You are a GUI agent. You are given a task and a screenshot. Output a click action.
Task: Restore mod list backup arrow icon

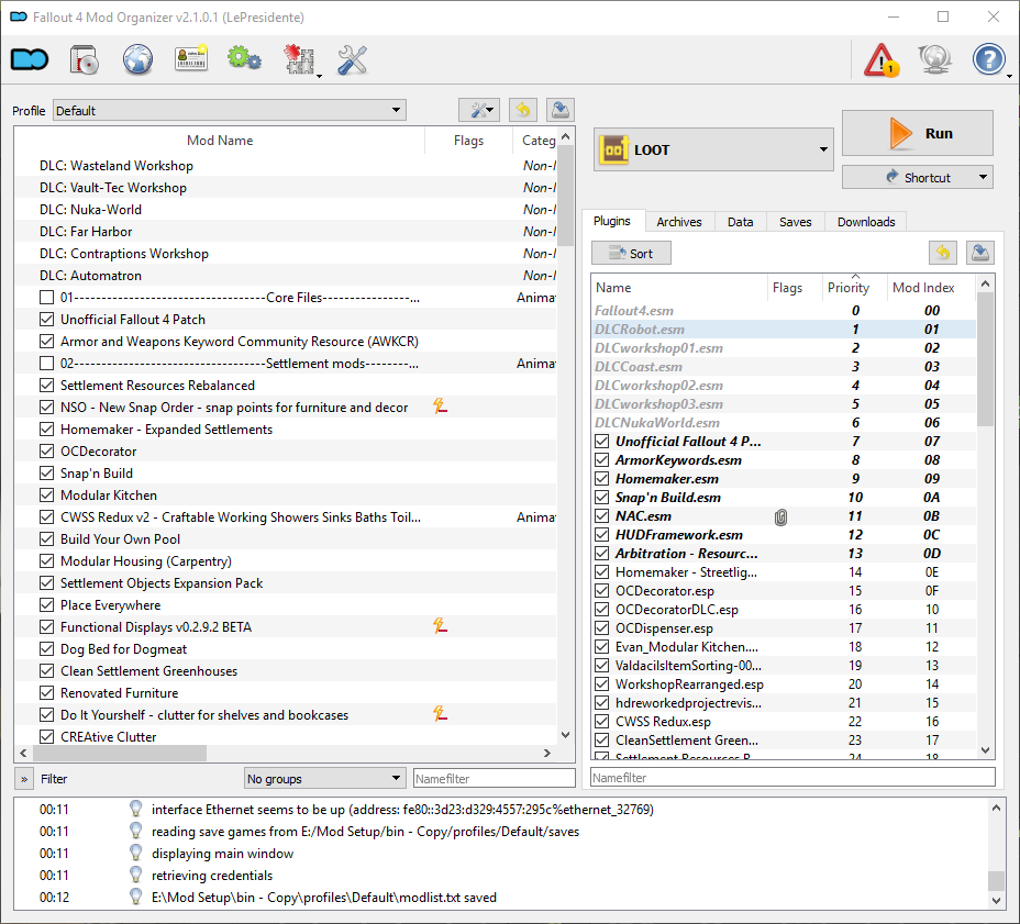pos(523,110)
